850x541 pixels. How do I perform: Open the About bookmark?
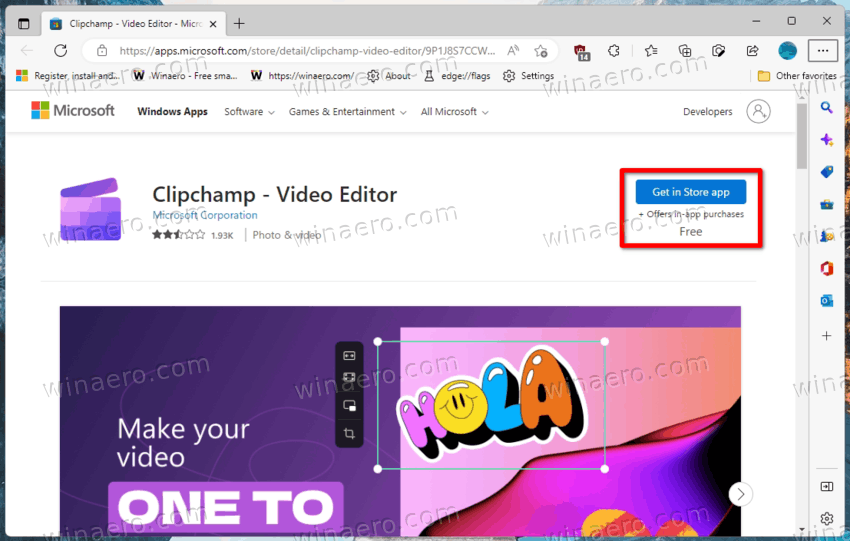pyautogui.click(x=389, y=76)
